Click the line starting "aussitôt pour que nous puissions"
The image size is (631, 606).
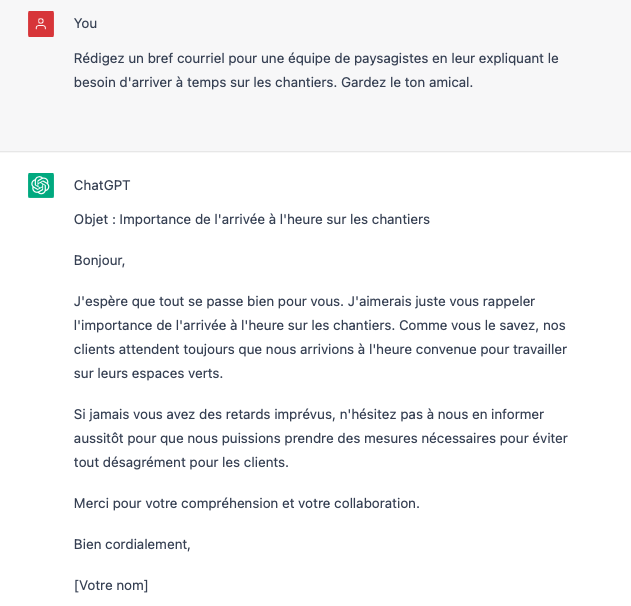(320, 438)
